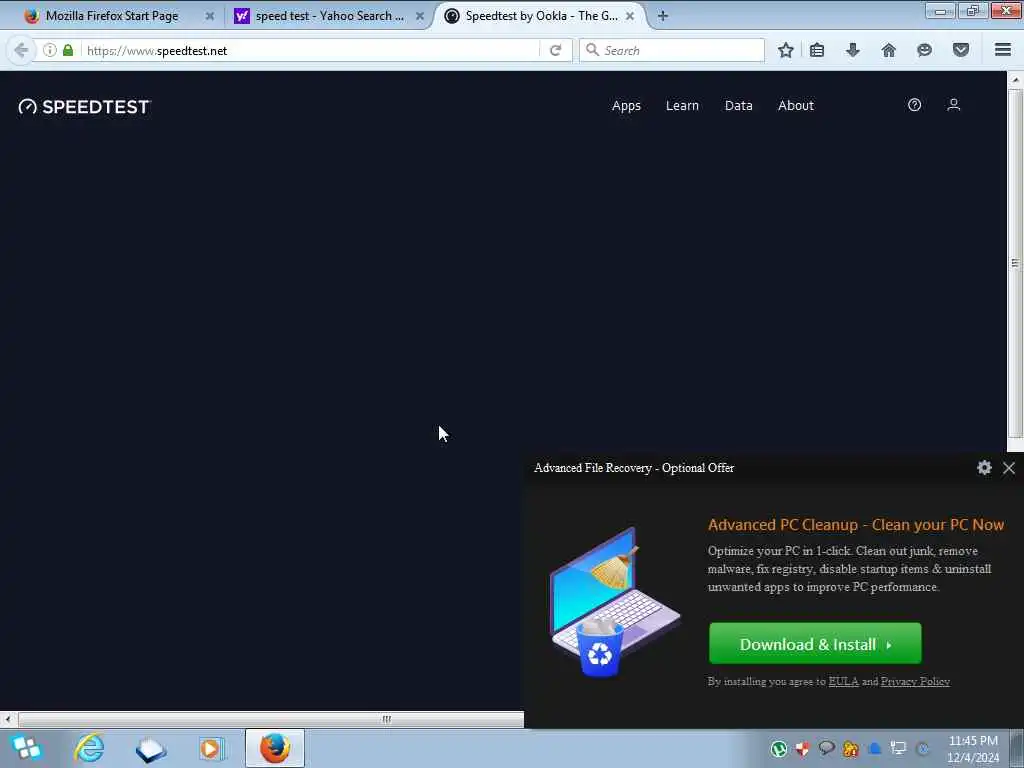Go back with Firefox back arrow
This screenshot has width=1024, height=768.
(x=21, y=50)
